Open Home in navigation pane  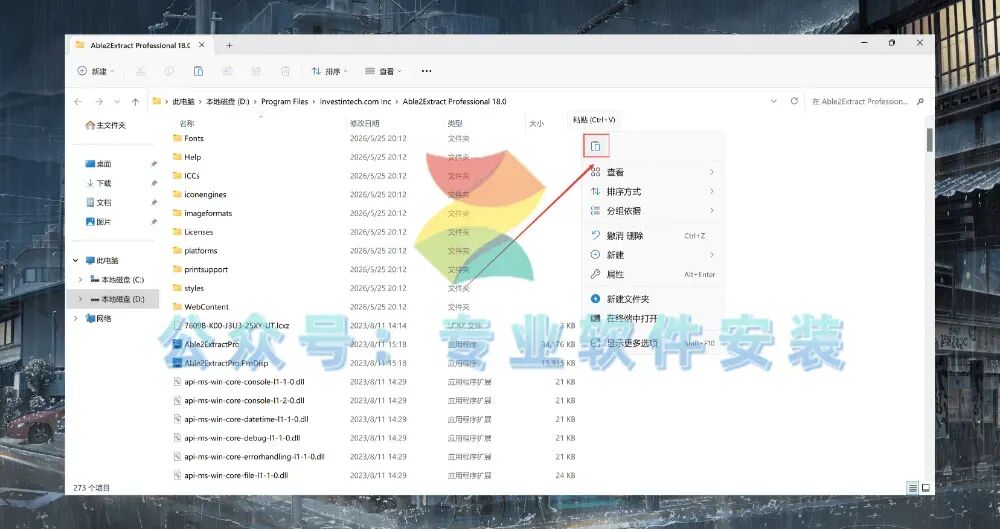click(106, 125)
